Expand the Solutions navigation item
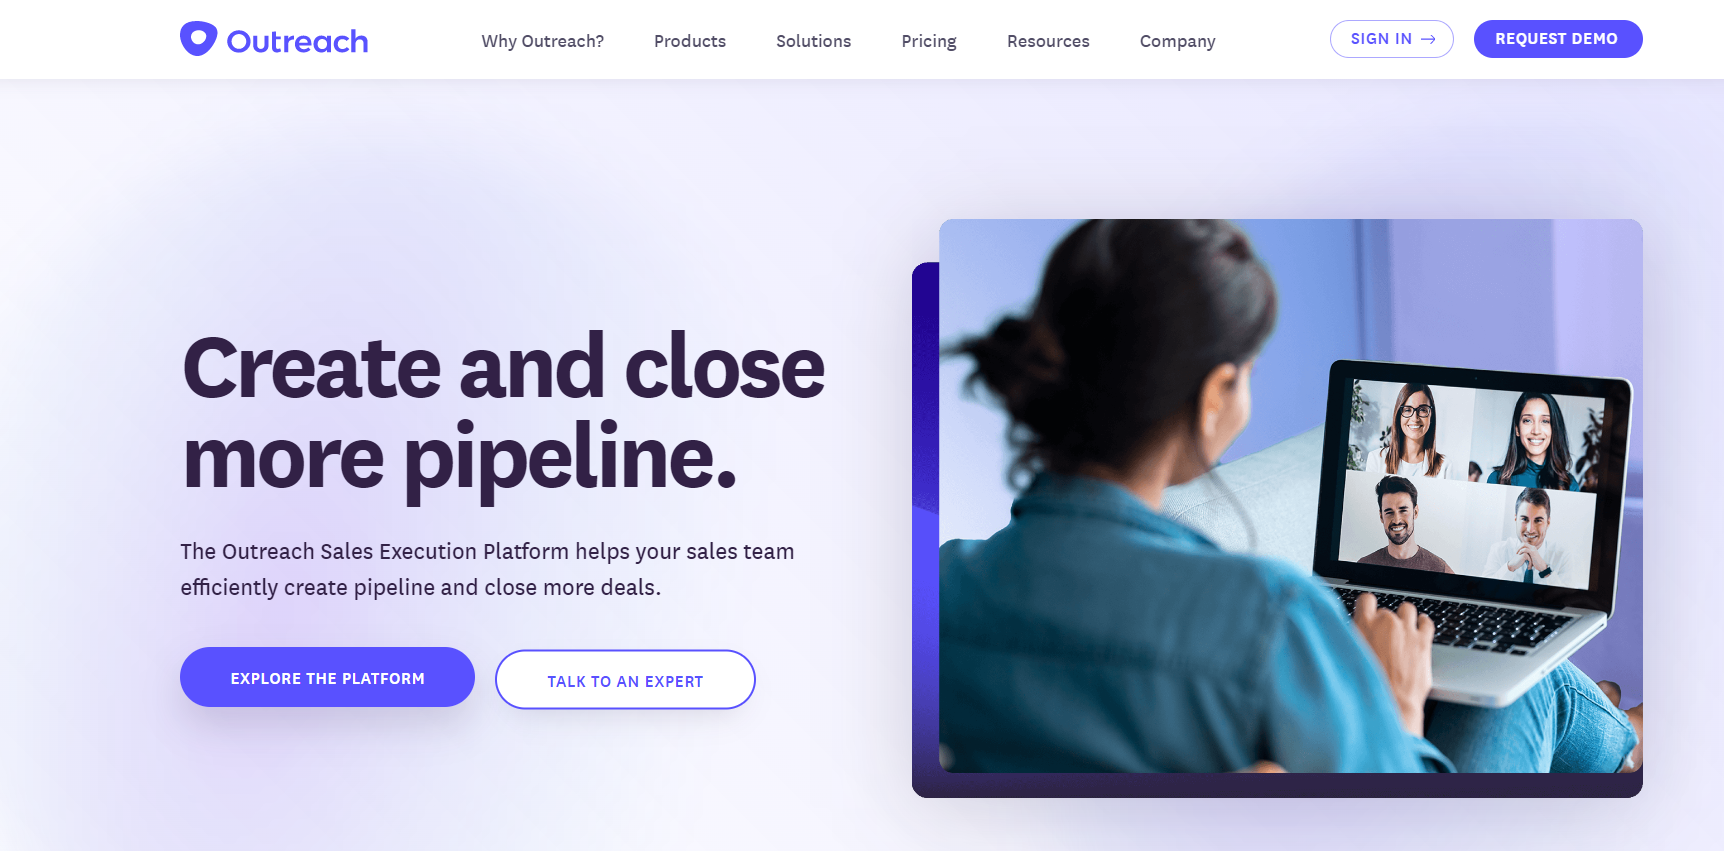 (x=814, y=41)
